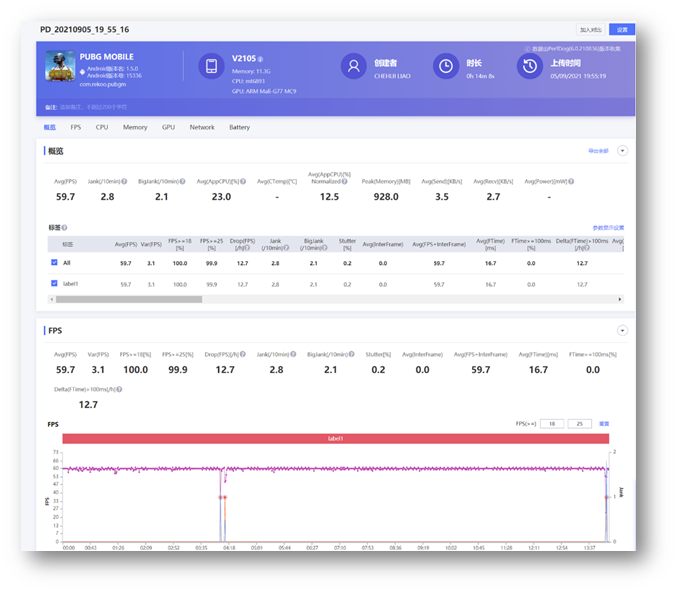Click the blue settings button at top right
Screen dimensions: 678x593
[622, 30]
